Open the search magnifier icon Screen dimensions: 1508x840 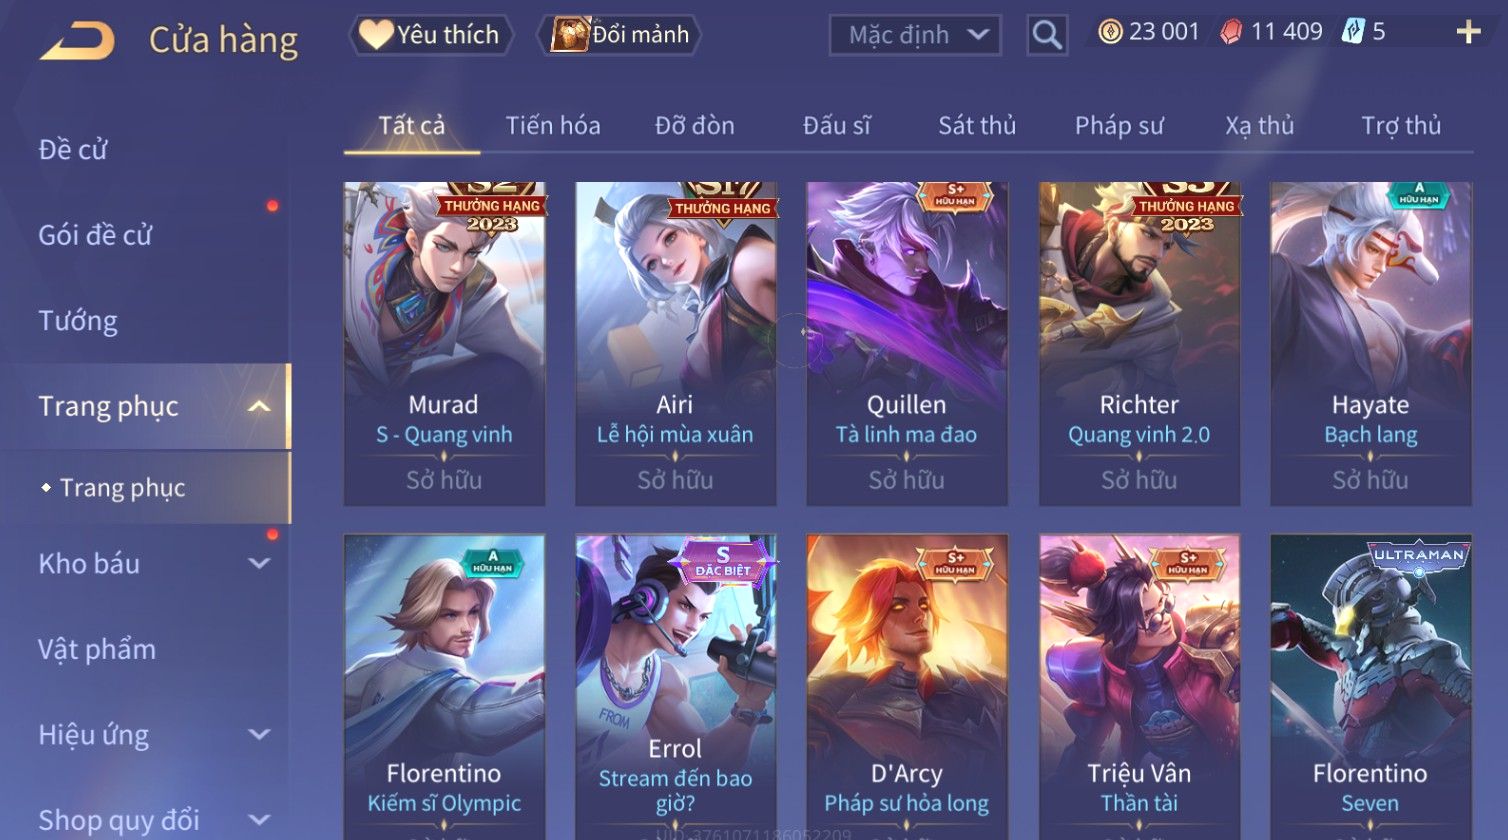1047,35
